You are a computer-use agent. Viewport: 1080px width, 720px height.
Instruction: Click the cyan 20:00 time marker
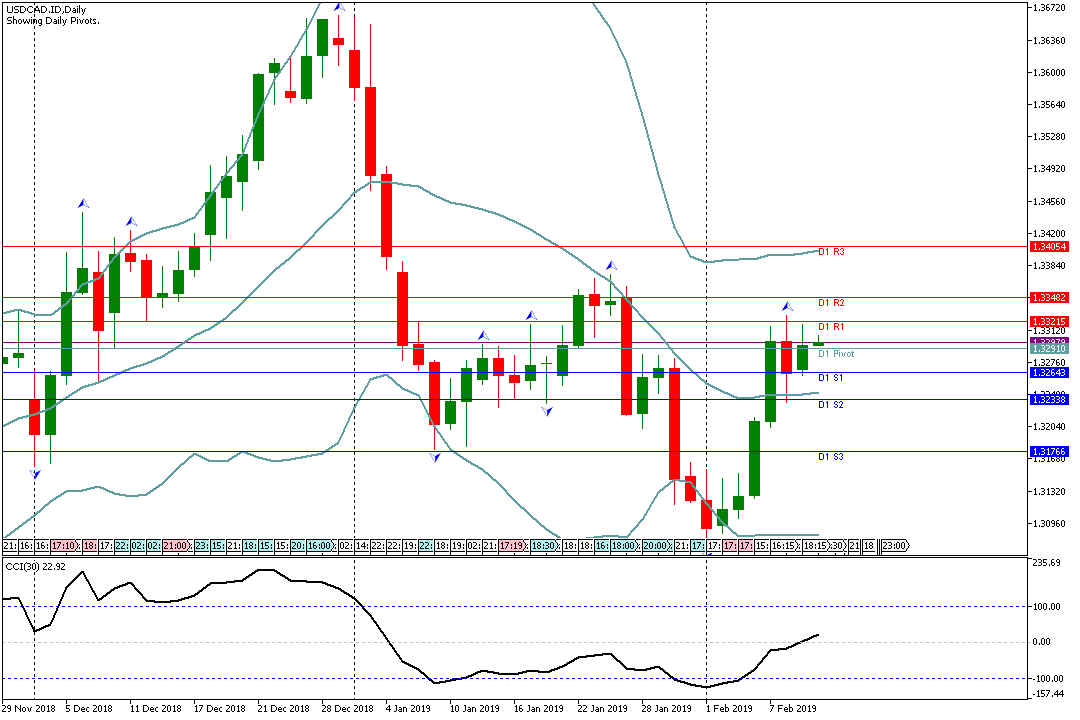coord(656,546)
